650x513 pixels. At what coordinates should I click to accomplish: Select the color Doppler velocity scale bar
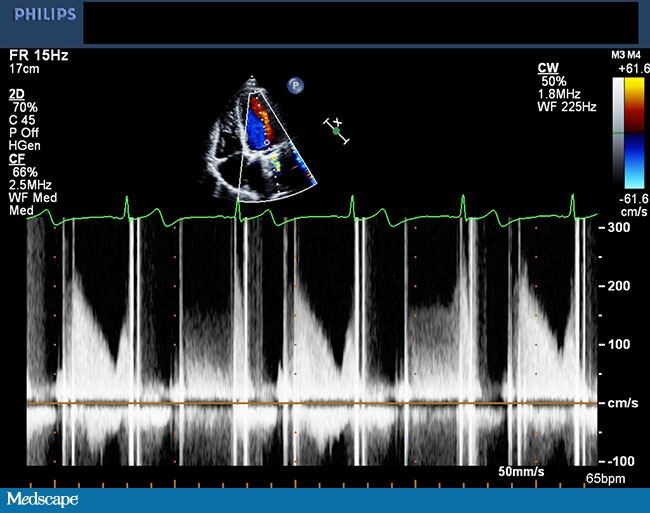tap(634, 133)
